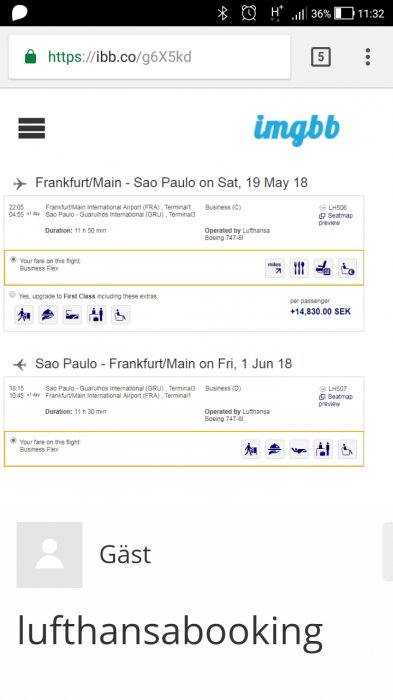The width and height of the screenshot is (393, 700).
Task: Click the lufthansabooking image title
Action: tap(170, 631)
